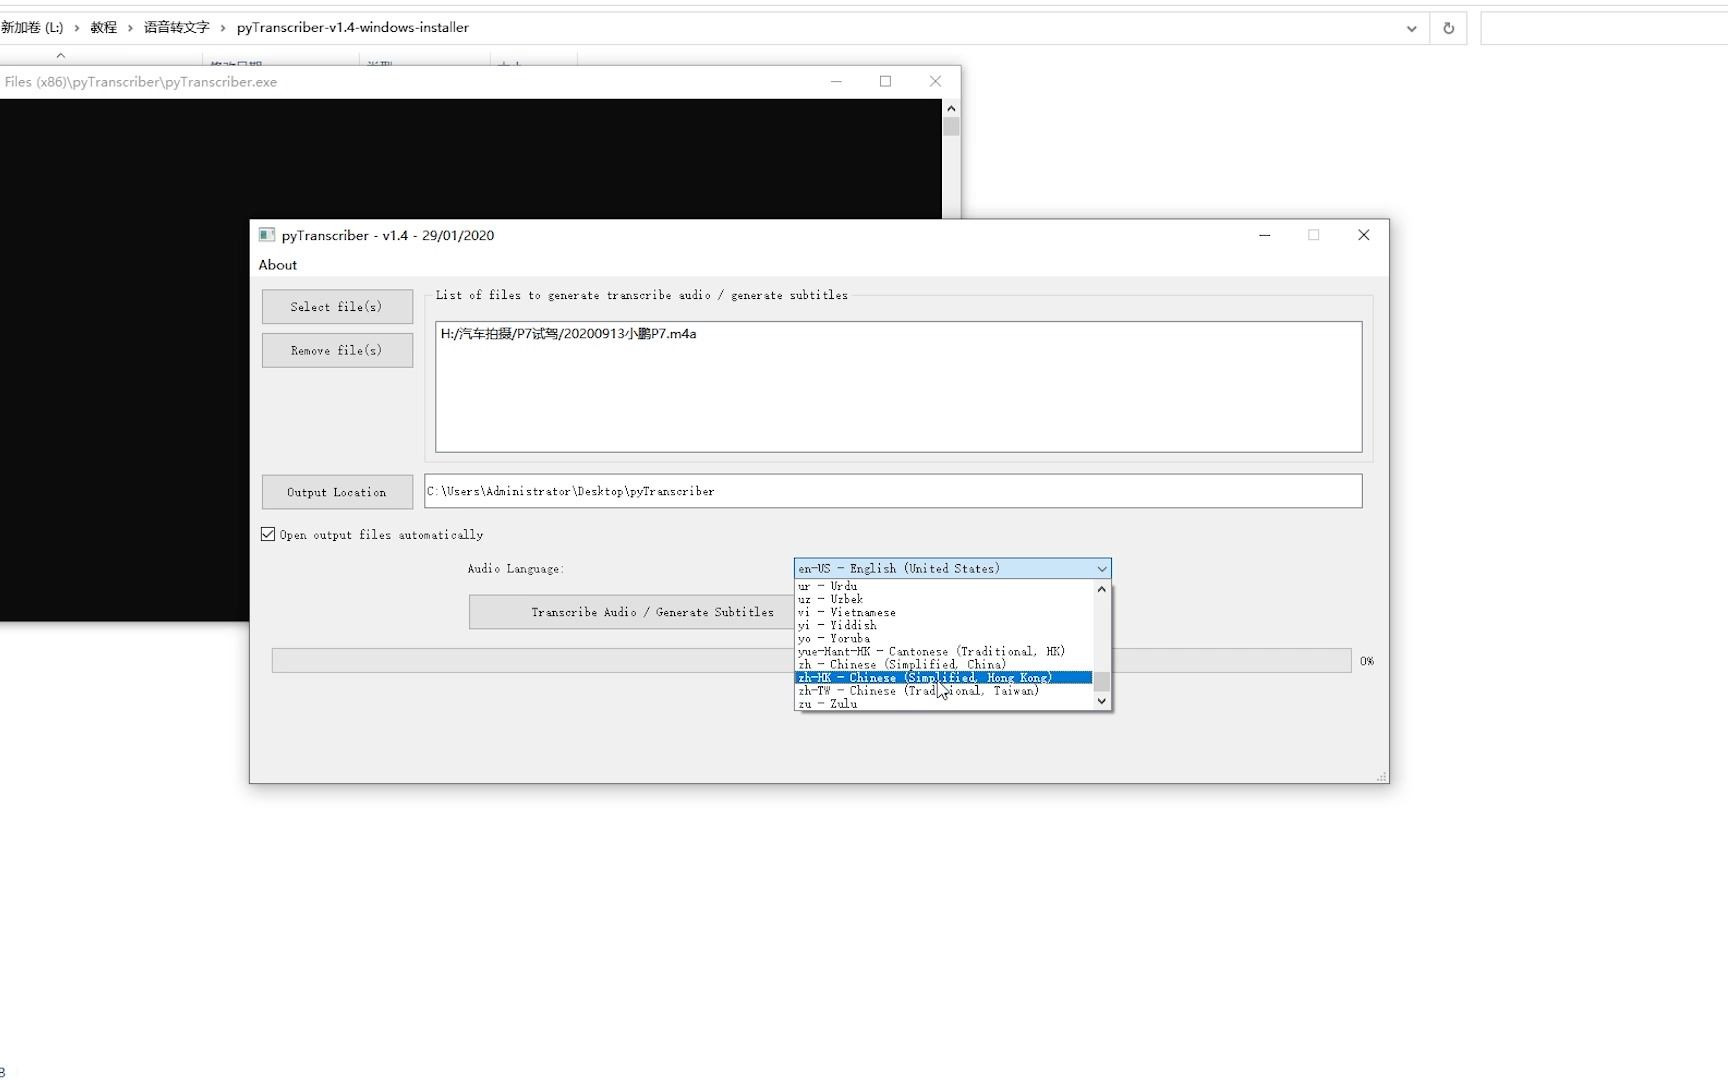The width and height of the screenshot is (1728, 1080).
Task: Click the output location path field
Action: [893, 491]
